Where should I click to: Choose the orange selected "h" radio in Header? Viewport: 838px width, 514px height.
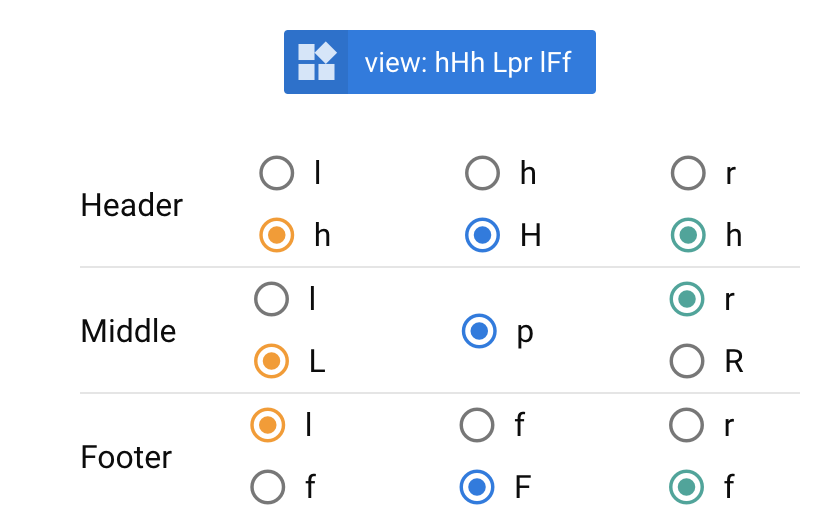276,236
